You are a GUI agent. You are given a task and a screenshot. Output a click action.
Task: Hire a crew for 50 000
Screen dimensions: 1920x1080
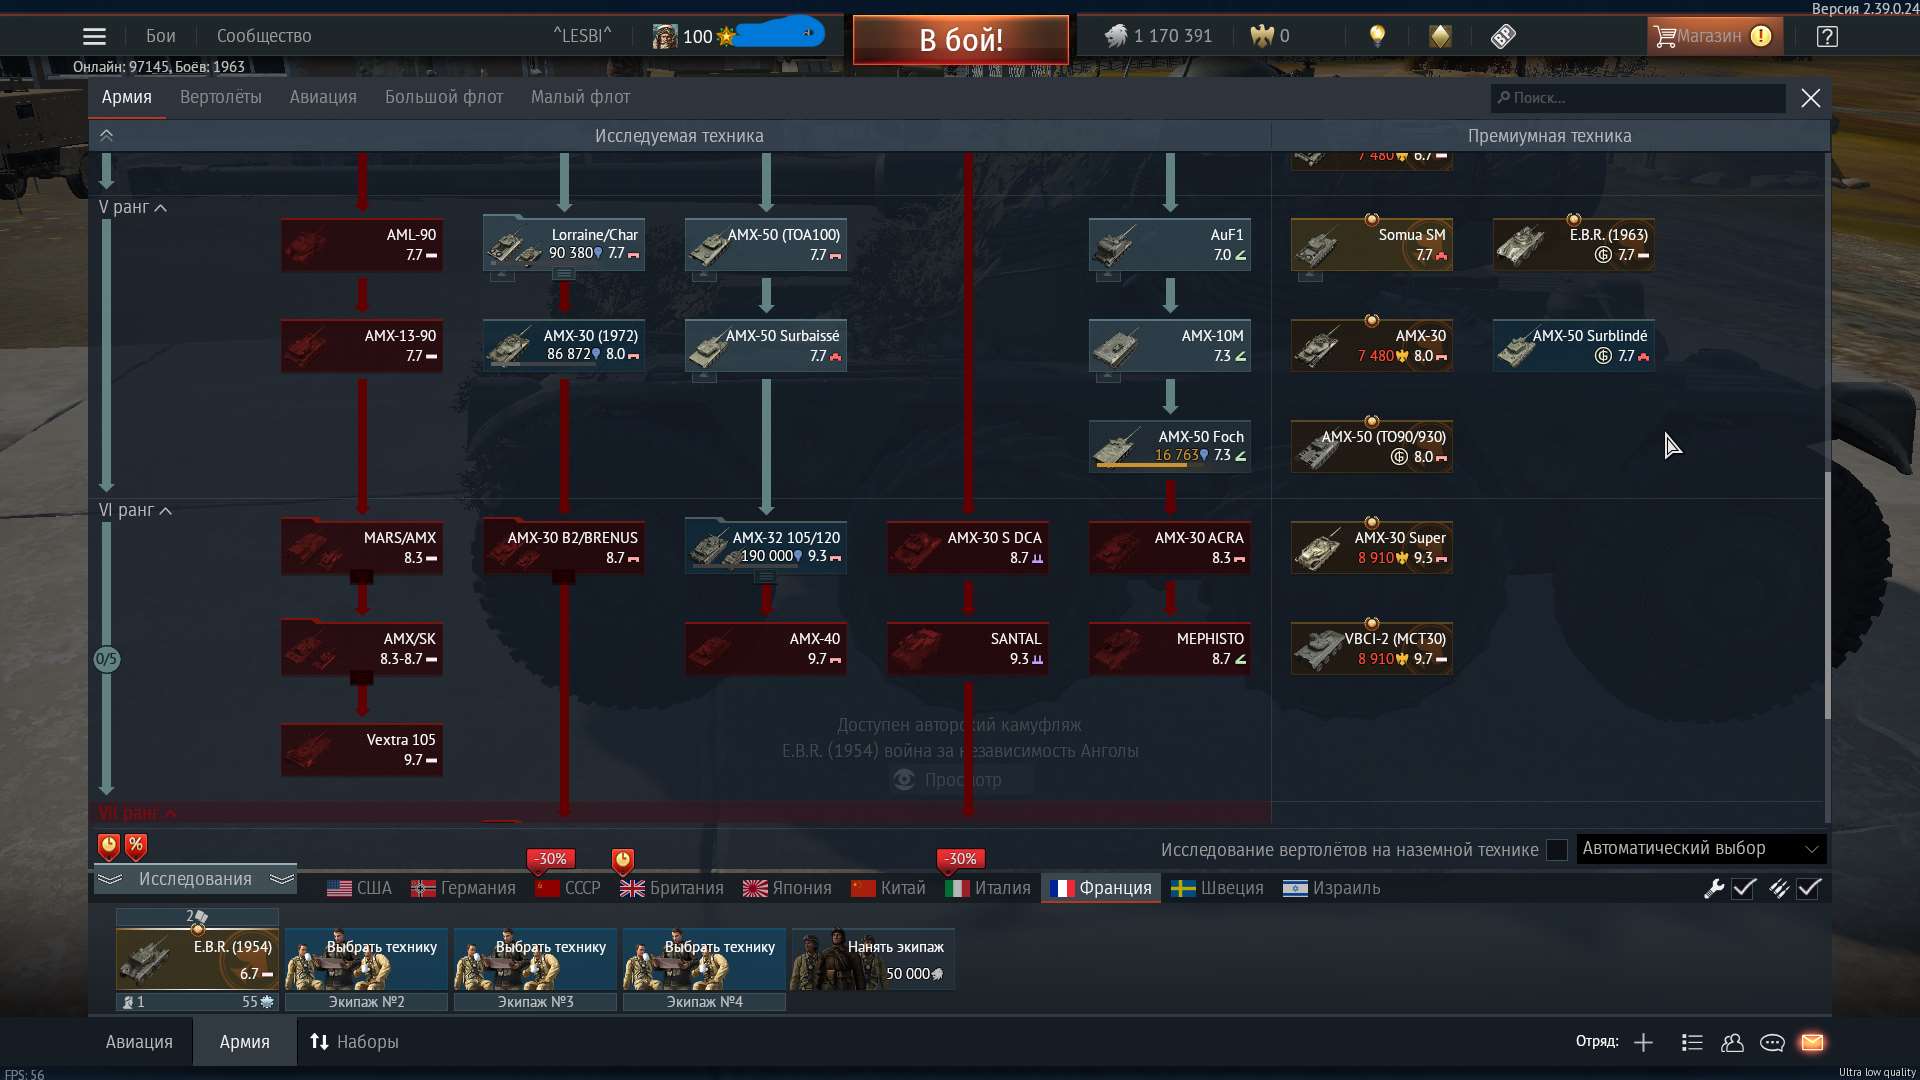click(873, 959)
